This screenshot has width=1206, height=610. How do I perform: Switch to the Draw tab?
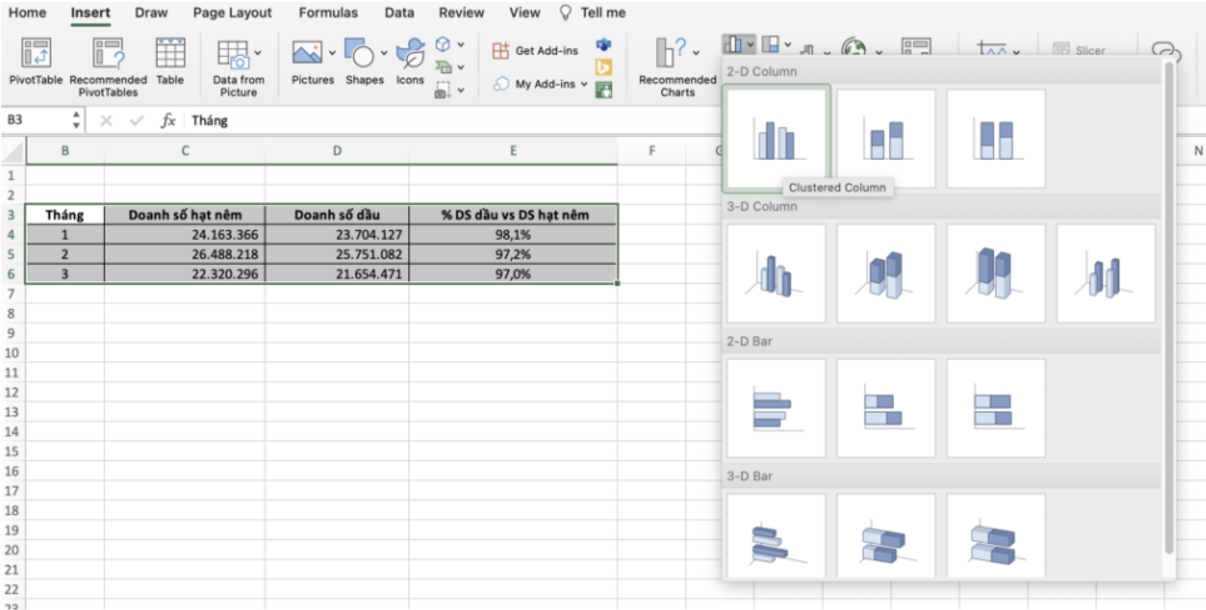tap(151, 13)
